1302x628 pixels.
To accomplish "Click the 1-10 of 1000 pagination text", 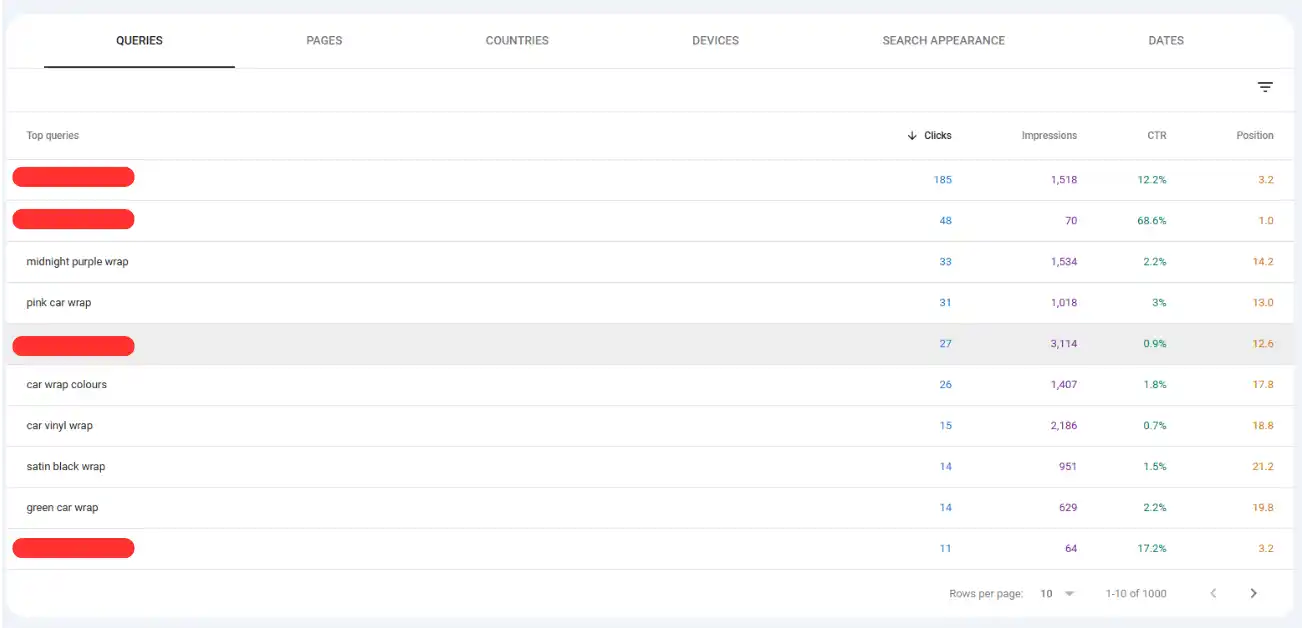I will (x=1136, y=594).
